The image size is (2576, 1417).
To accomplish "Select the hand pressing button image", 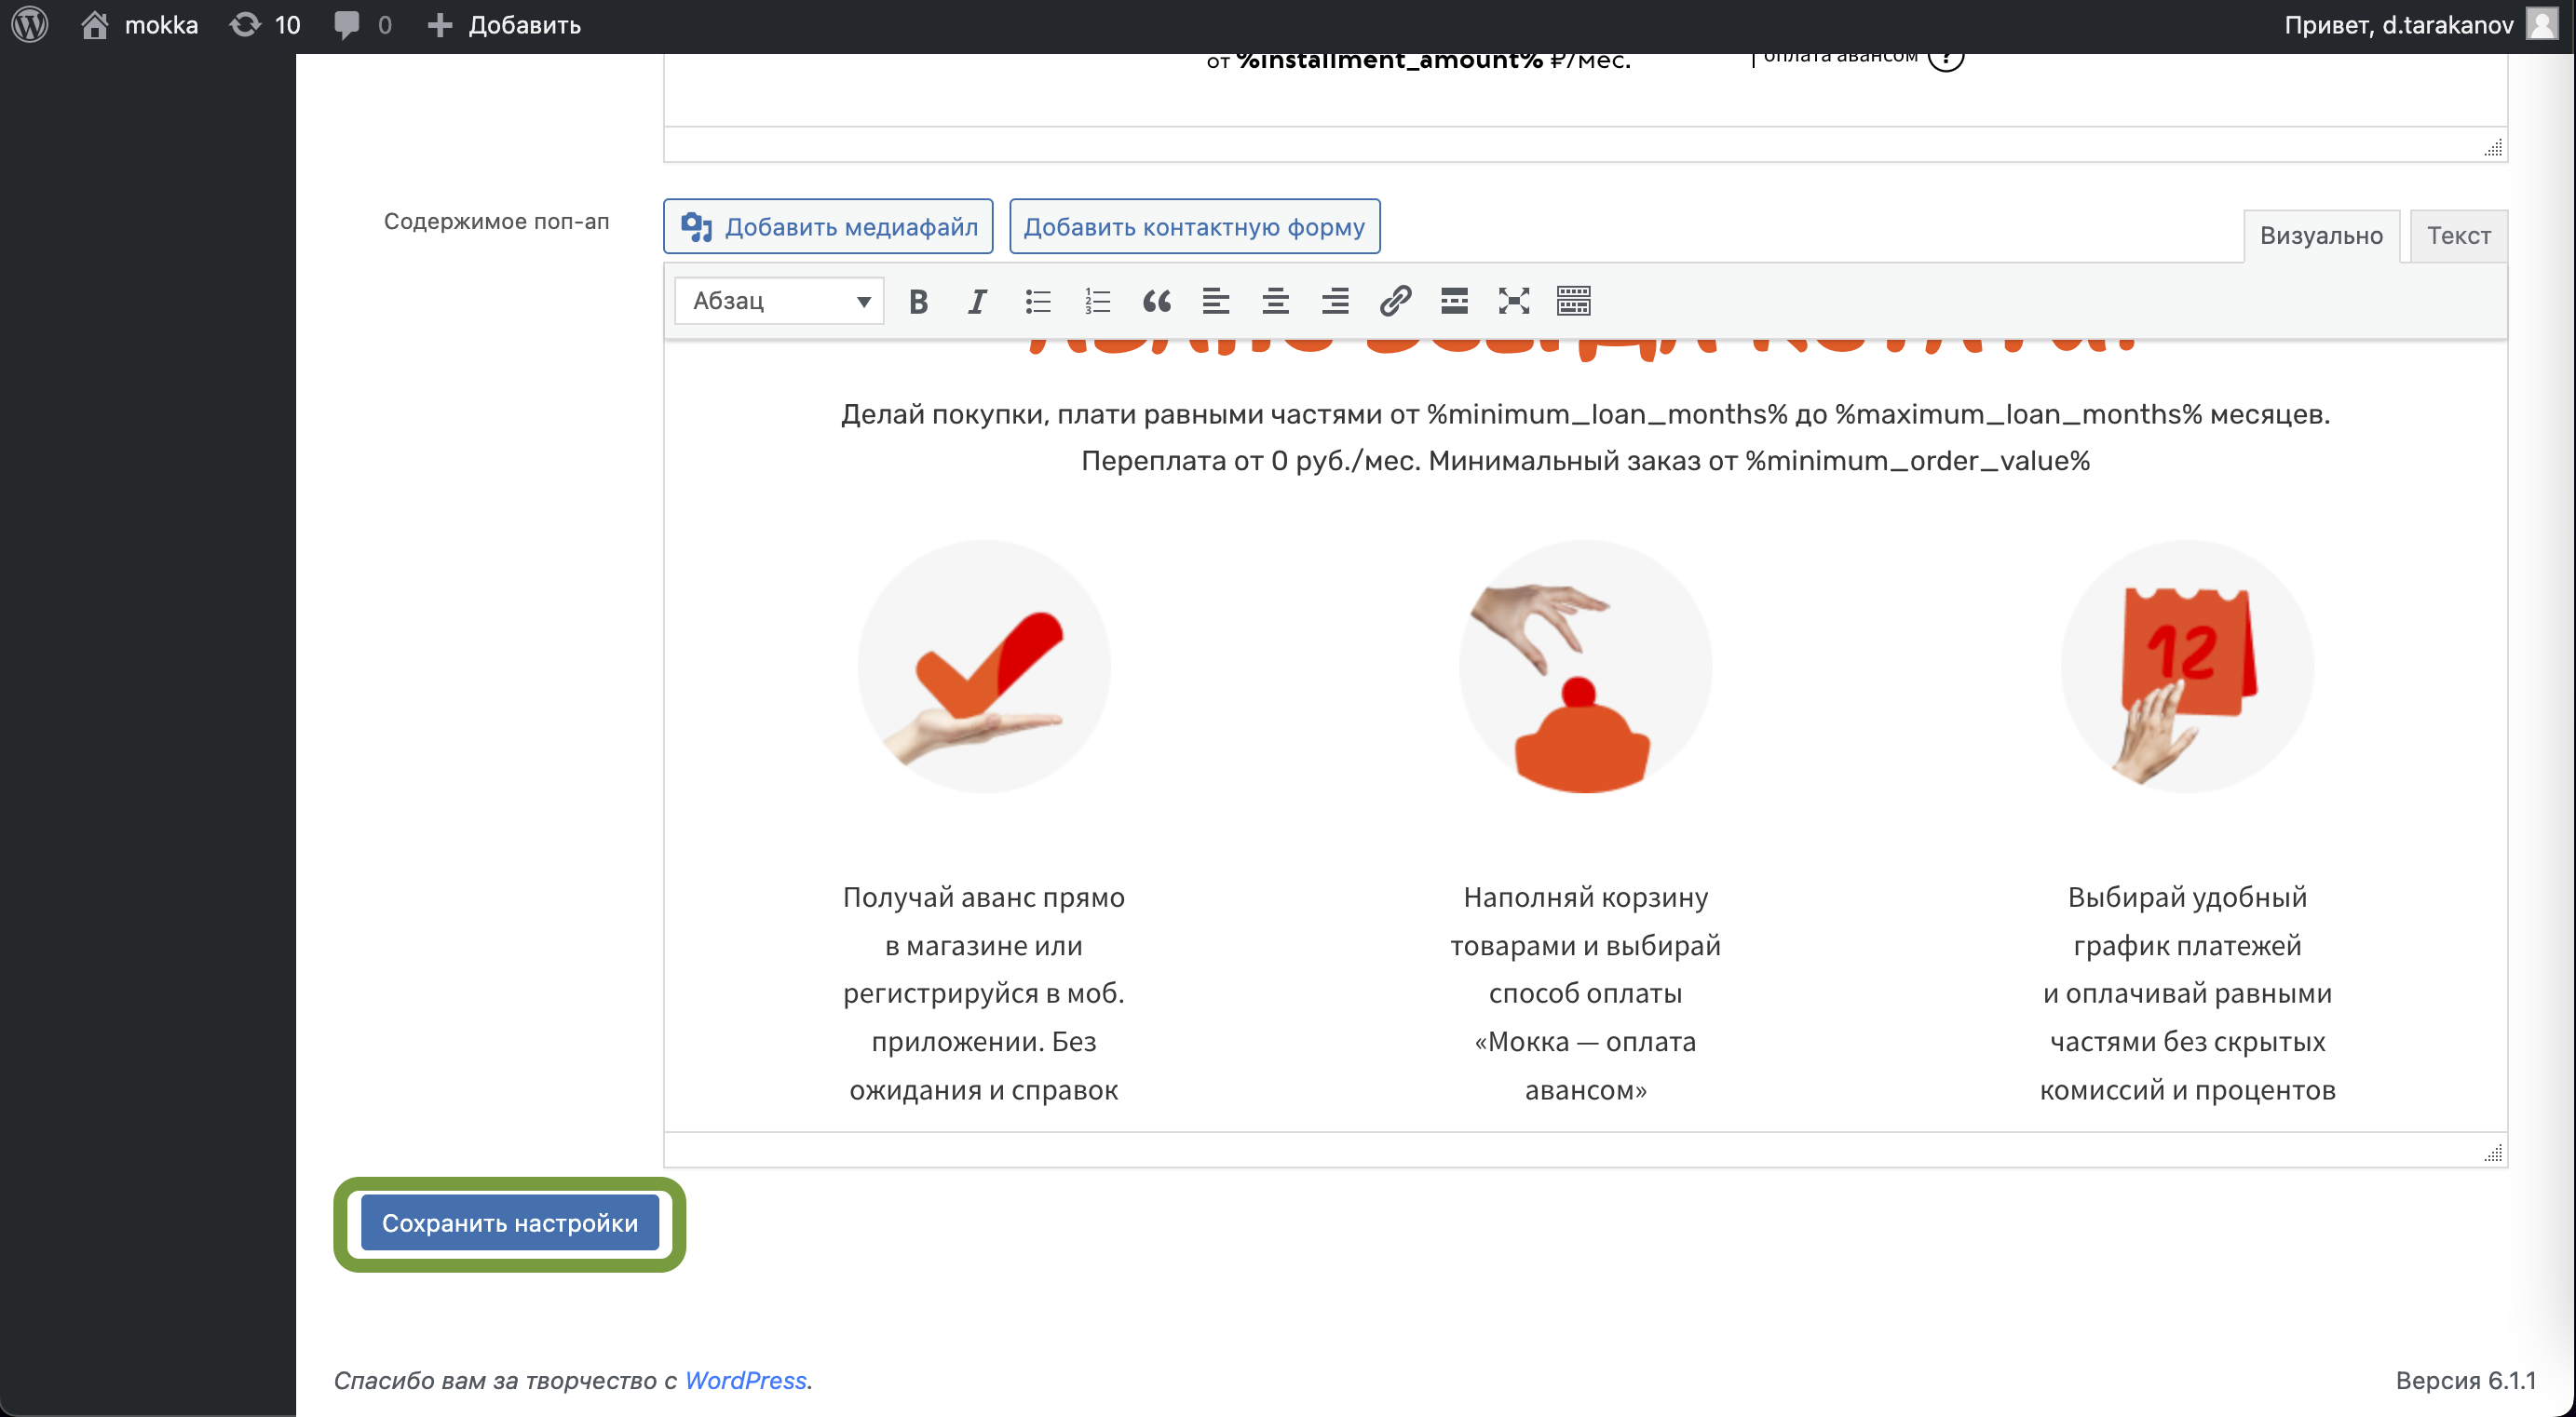I will [x=1585, y=667].
